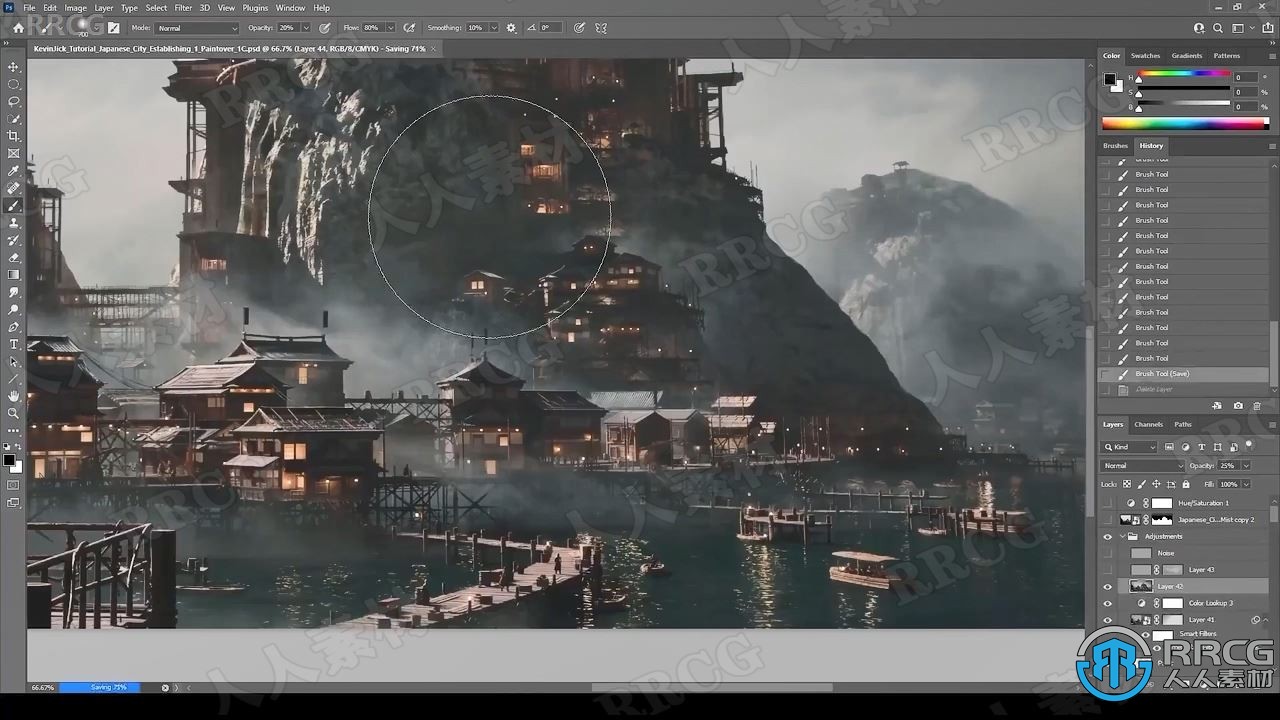The width and height of the screenshot is (1280, 720).
Task: Toggle pressure for size icon
Action: pos(579,28)
